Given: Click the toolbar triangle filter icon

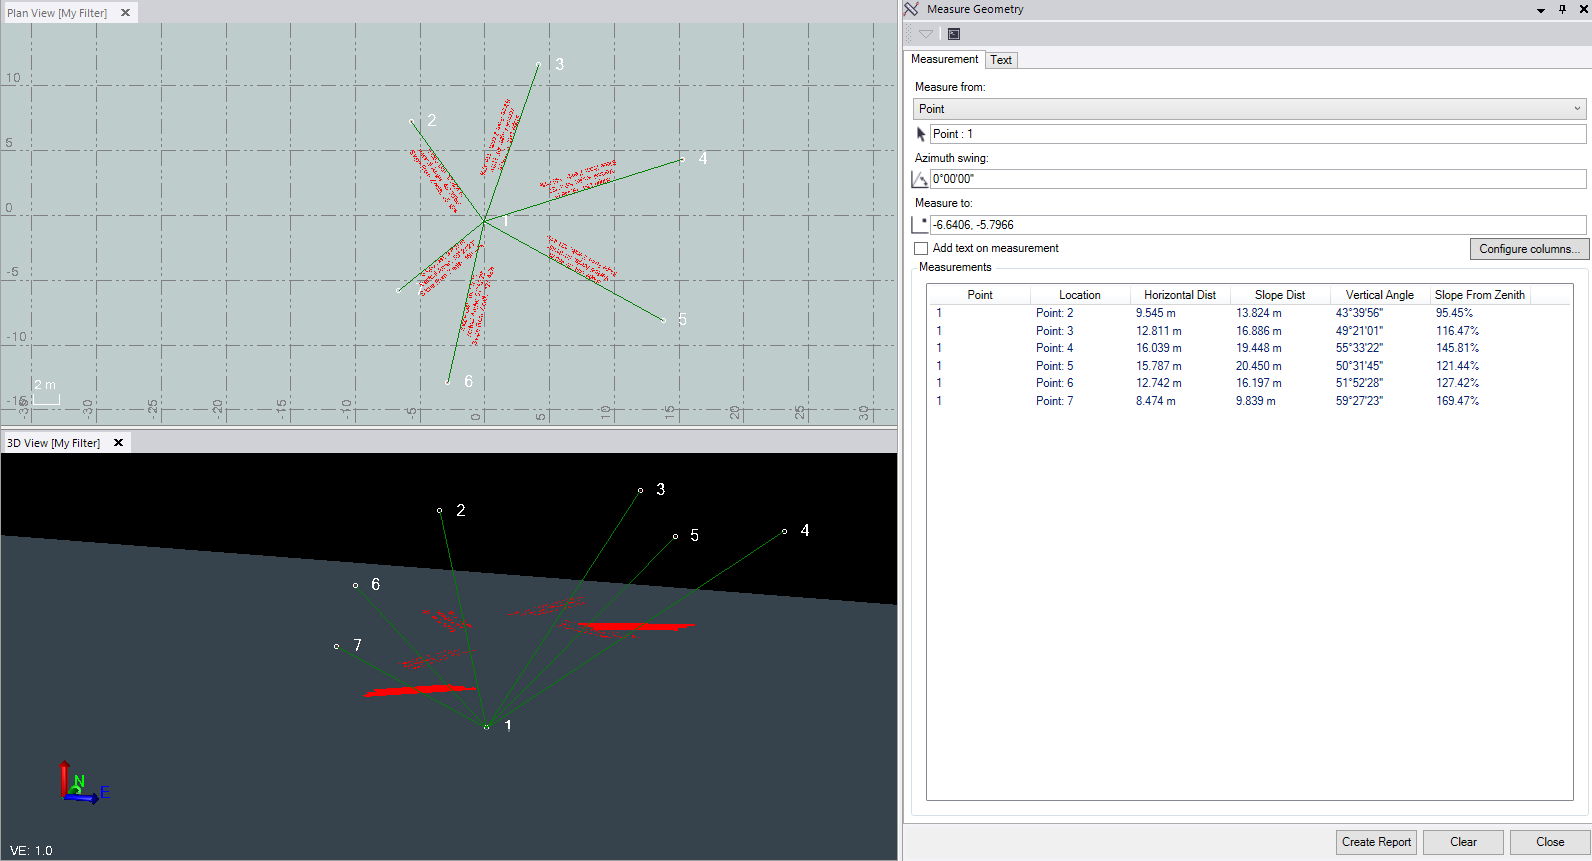Looking at the screenshot, I should pyautogui.click(x=926, y=34).
